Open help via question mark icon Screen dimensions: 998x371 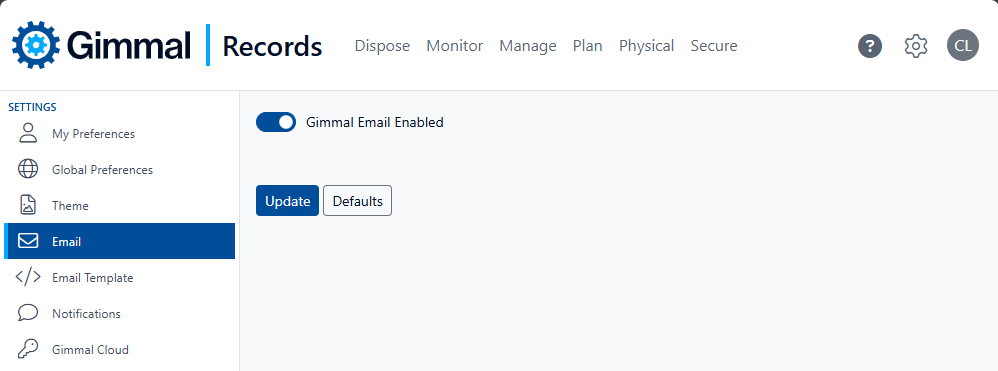point(869,46)
